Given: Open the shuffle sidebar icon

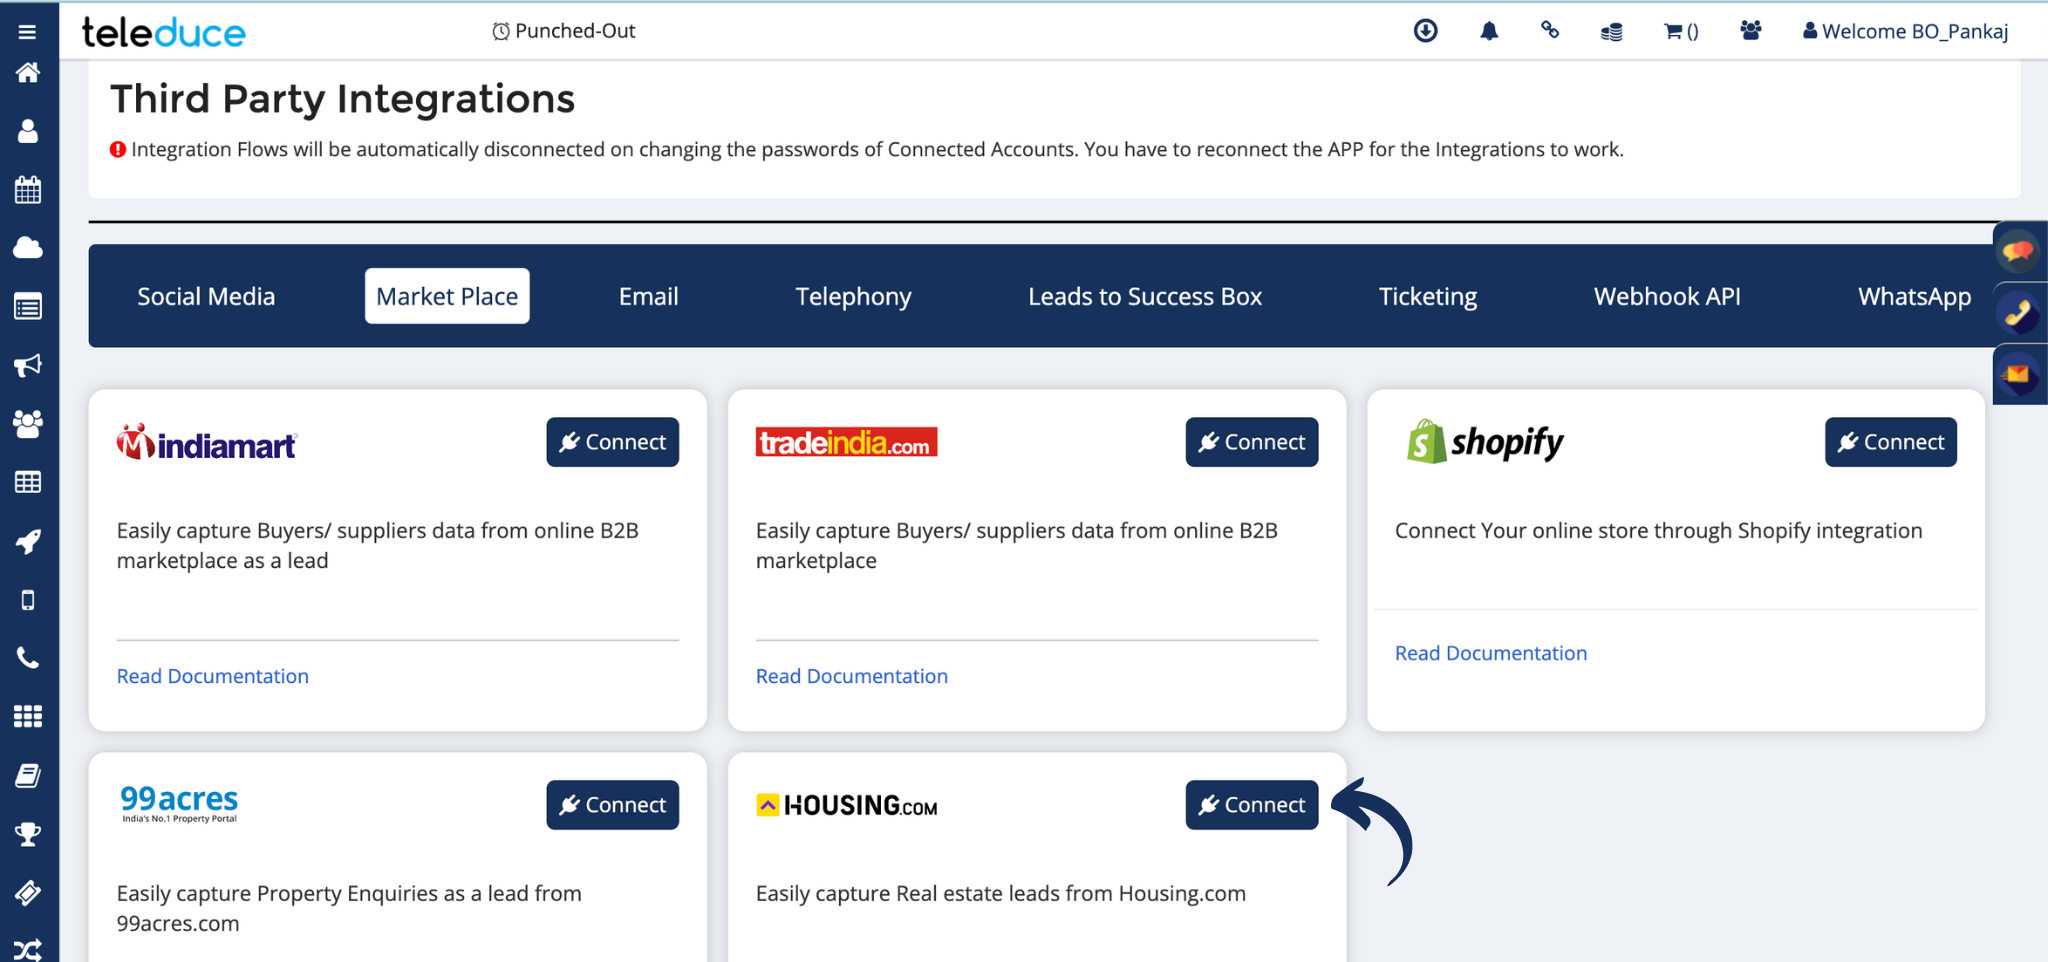Looking at the screenshot, I should coord(28,949).
